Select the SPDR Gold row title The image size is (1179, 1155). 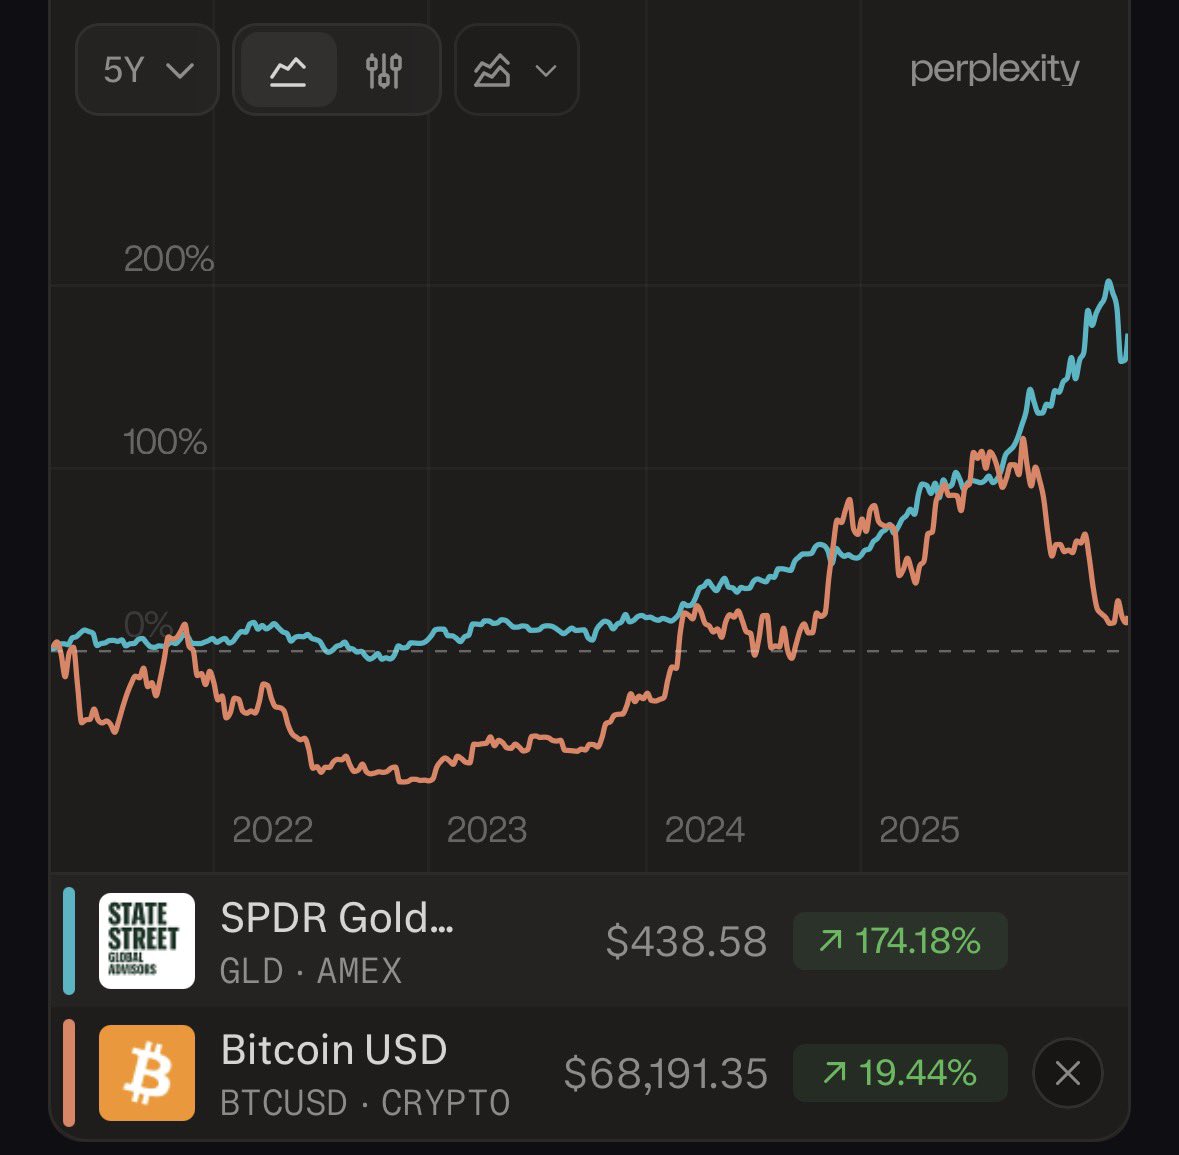tap(337, 918)
